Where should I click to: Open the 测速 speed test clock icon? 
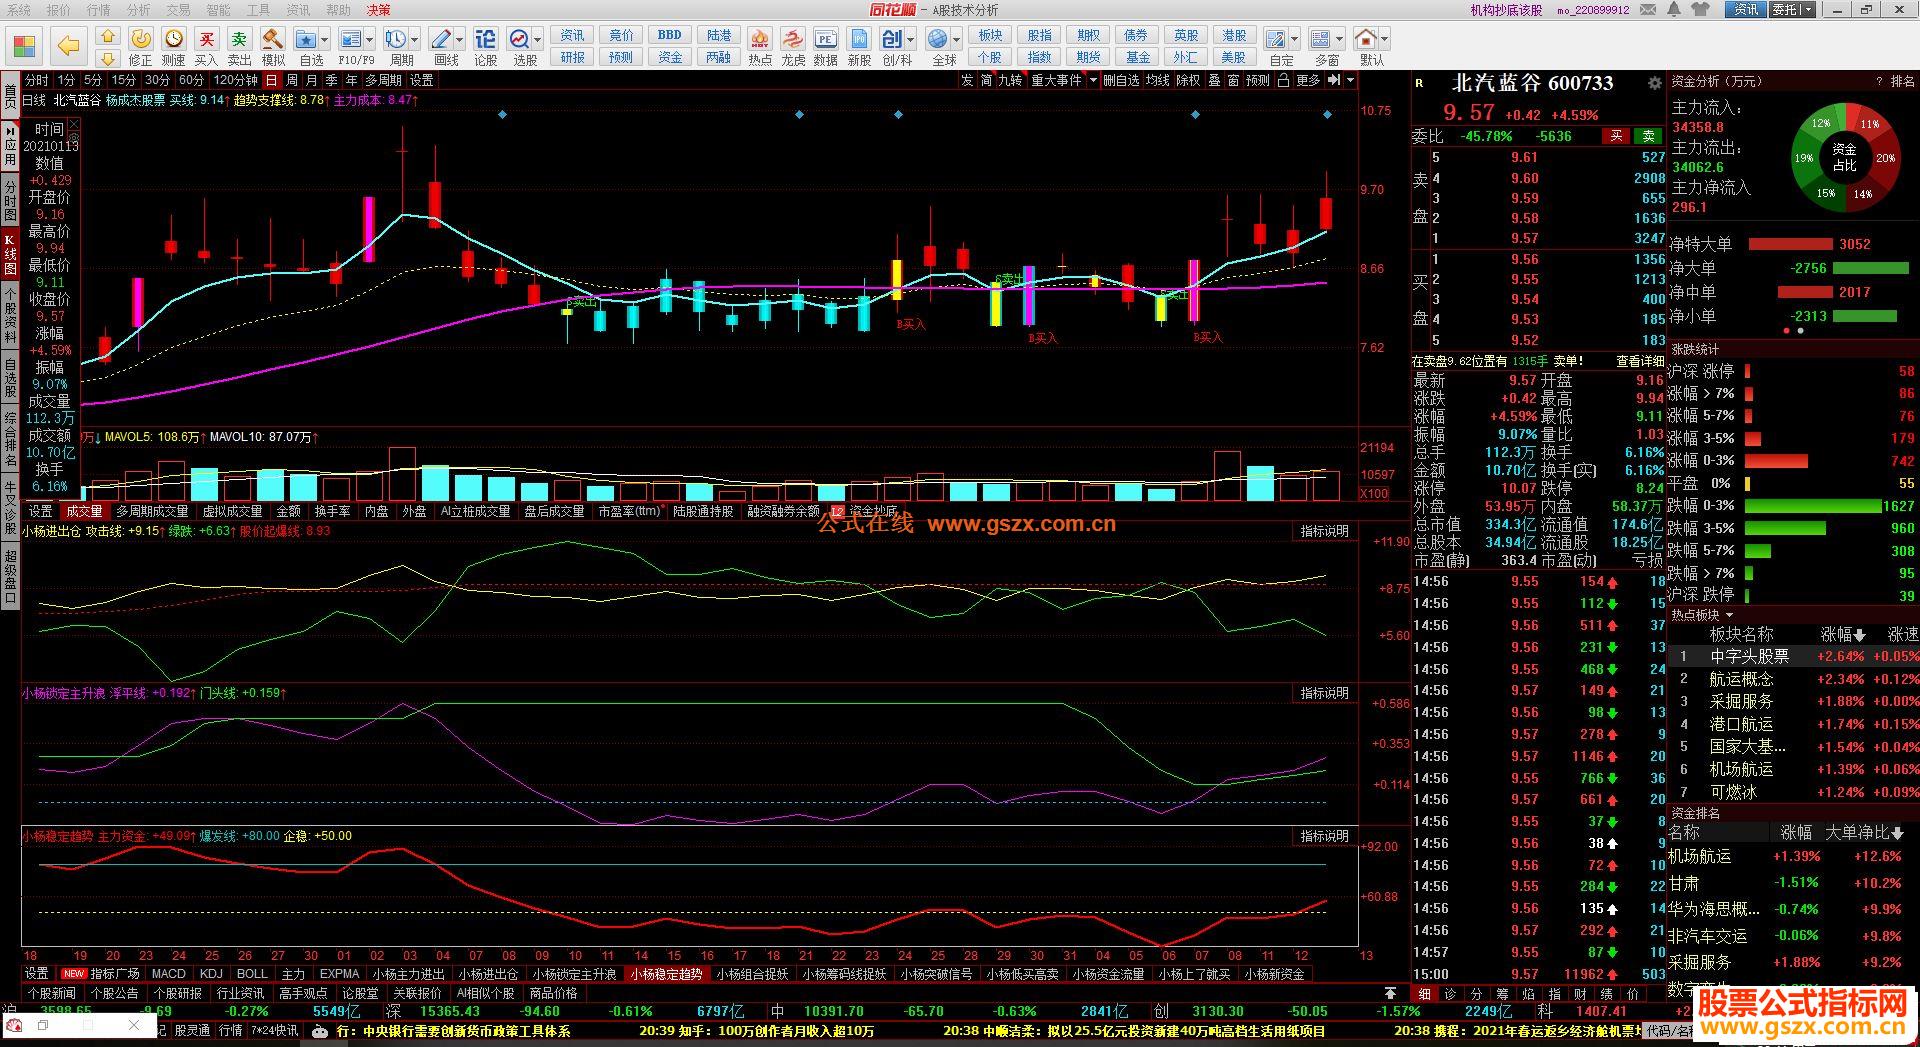tap(174, 39)
